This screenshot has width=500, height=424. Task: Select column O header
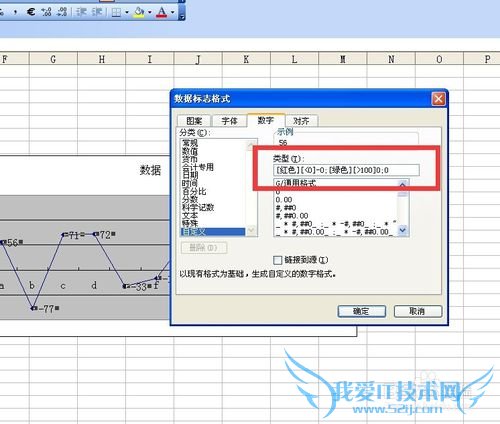click(439, 59)
